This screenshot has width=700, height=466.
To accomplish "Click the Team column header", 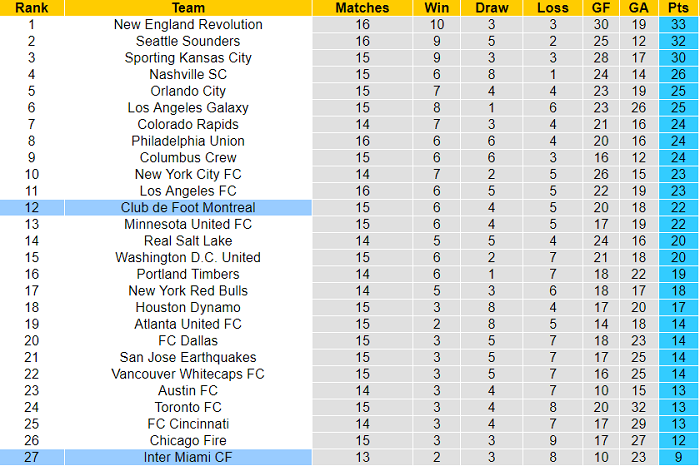I will pos(188,8).
